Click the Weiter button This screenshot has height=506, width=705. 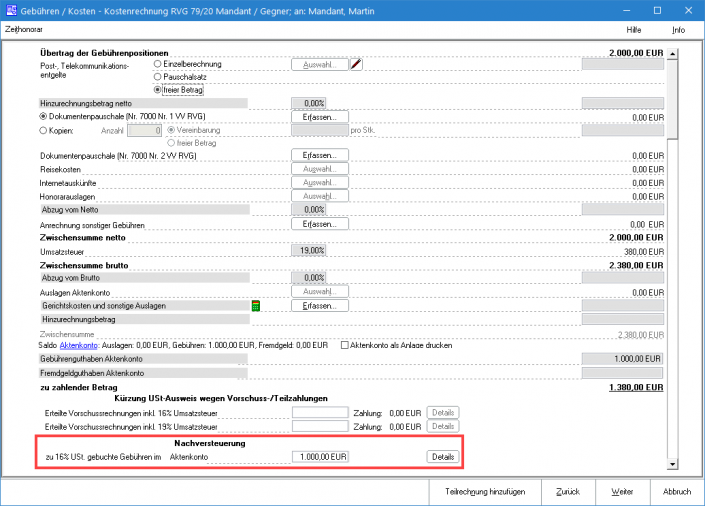[622, 492]
